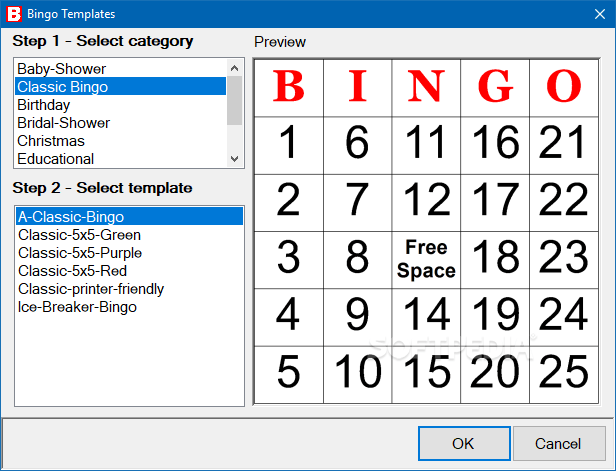This screenshot has width=616, height=471.
Task: Click the Cancel button
Action: pos(559,444)
